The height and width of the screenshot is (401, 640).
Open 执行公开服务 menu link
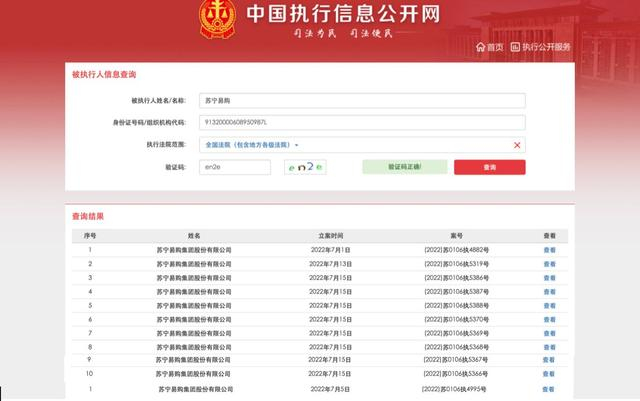tap(546, 47)
